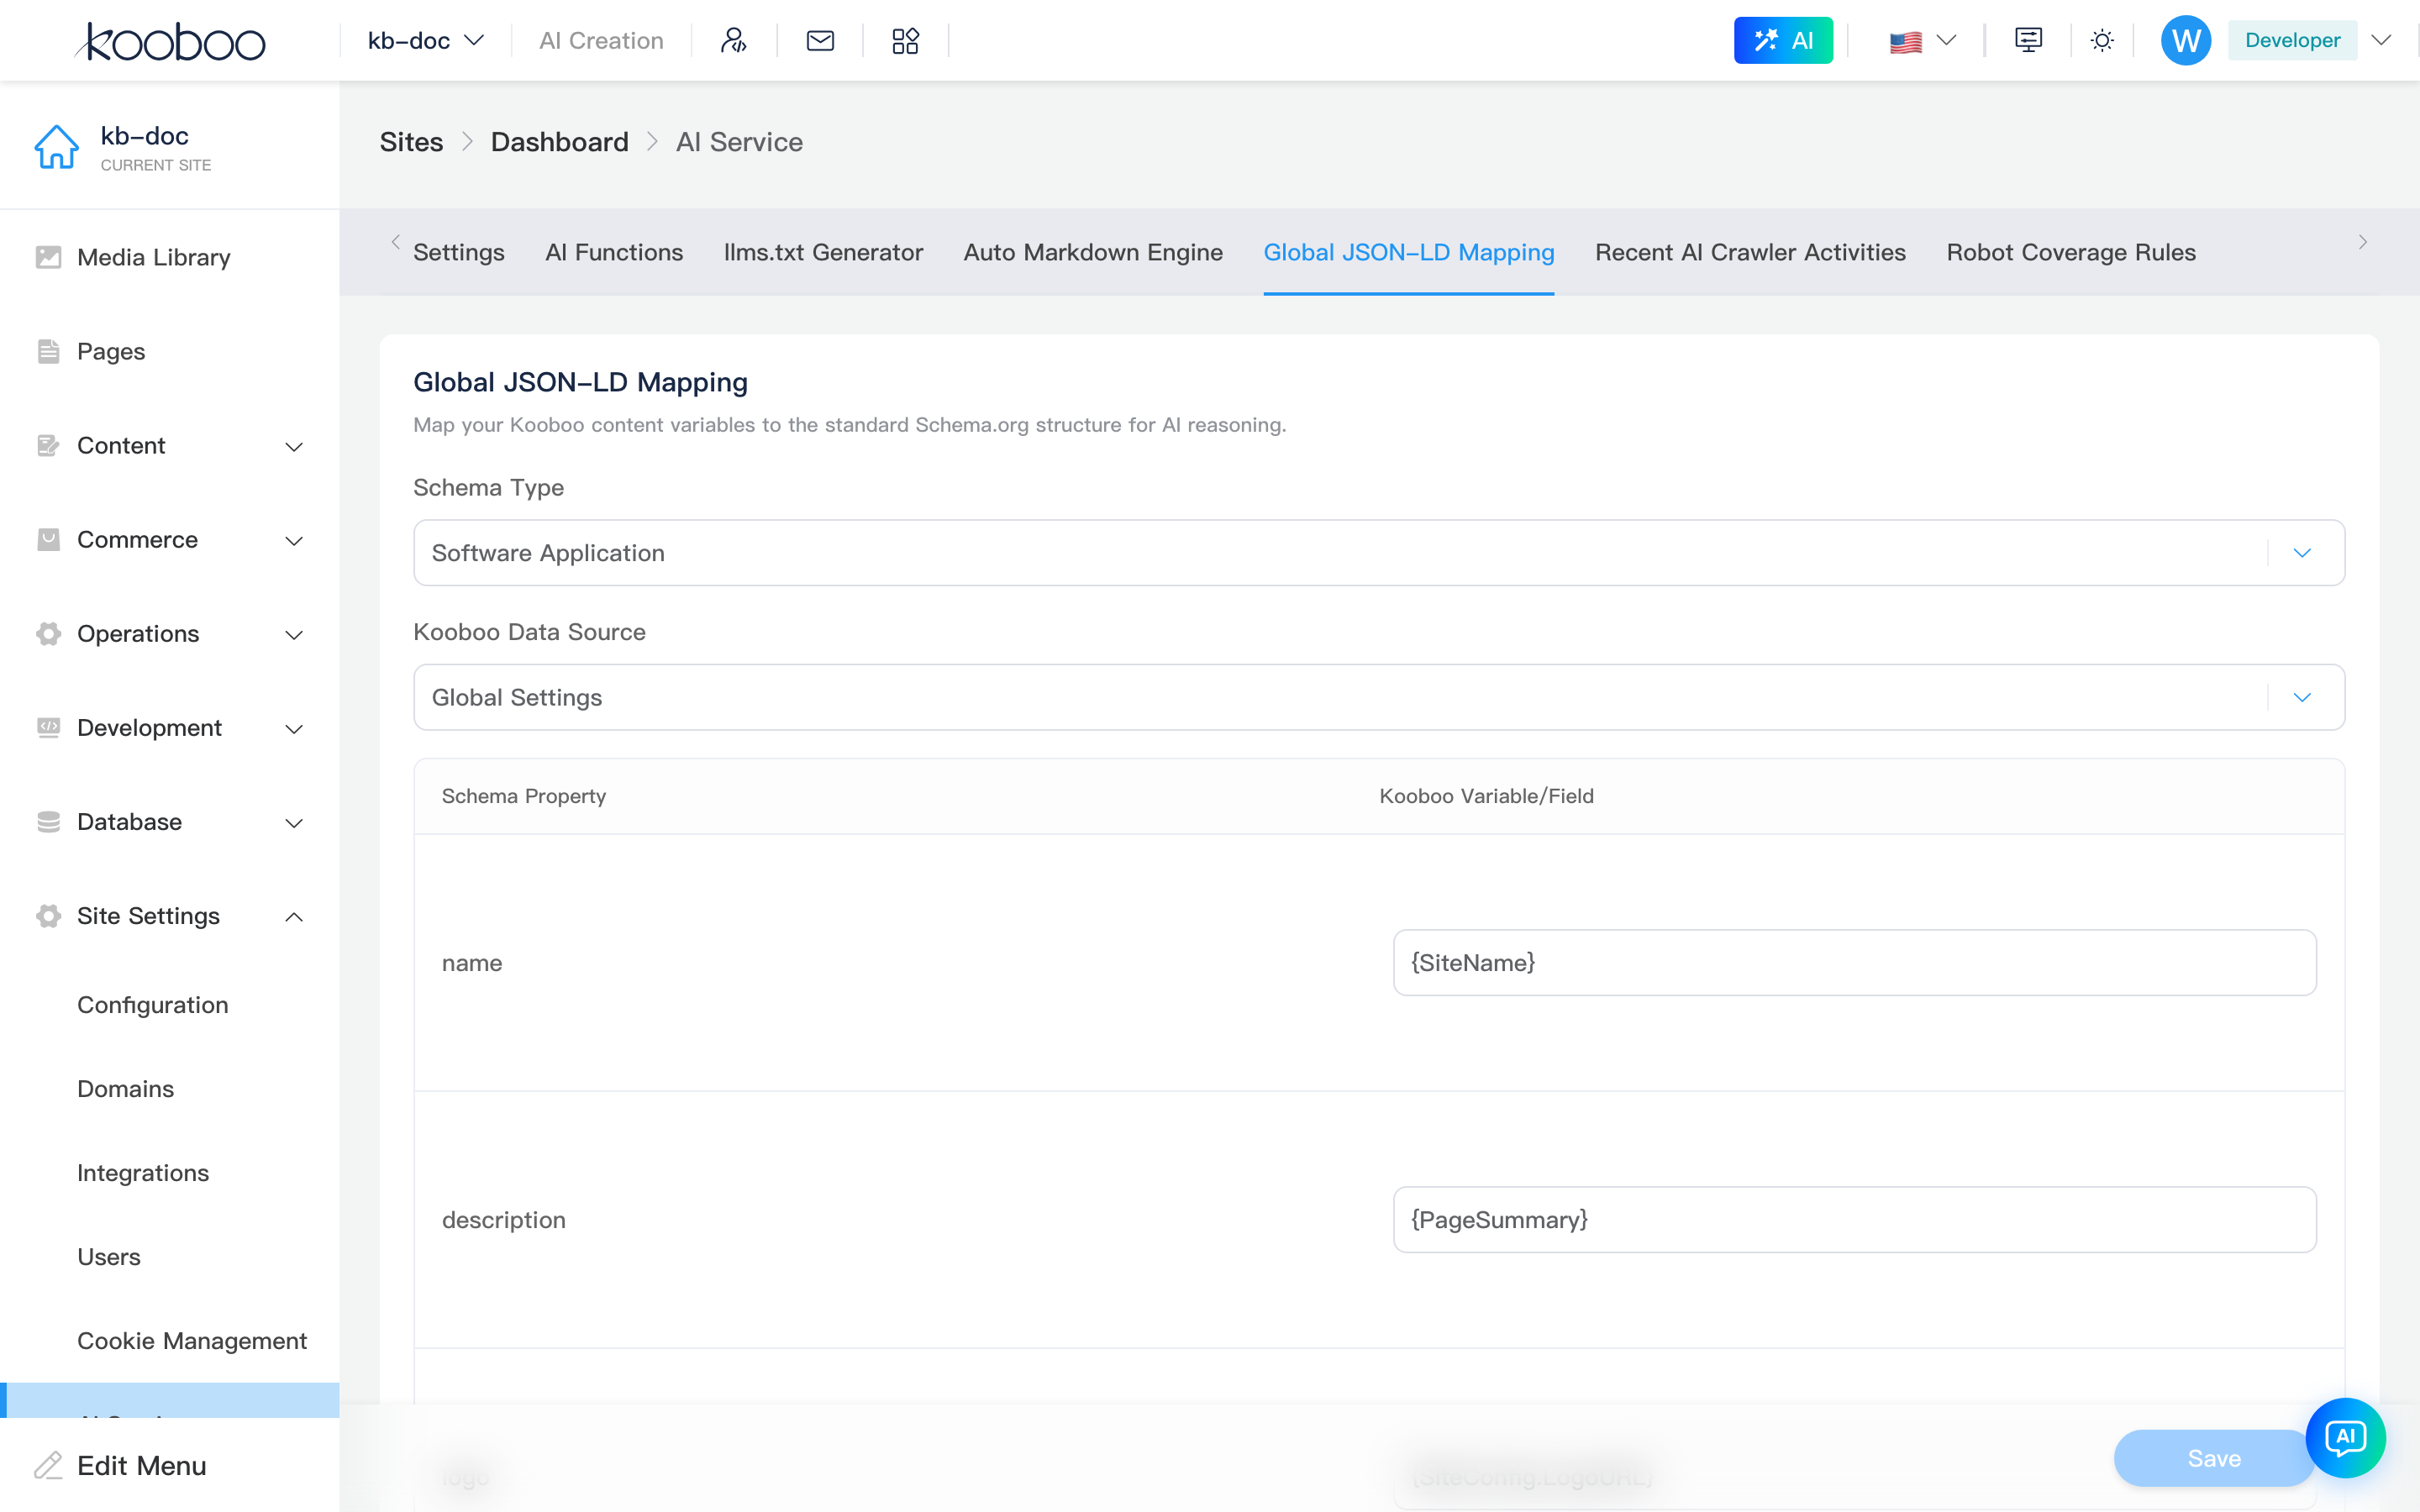The height and width of the screenshot is (1512, 2420).
Task: Open the kb-doc site switcher dropdown
Action: click(x=426, y=41)
